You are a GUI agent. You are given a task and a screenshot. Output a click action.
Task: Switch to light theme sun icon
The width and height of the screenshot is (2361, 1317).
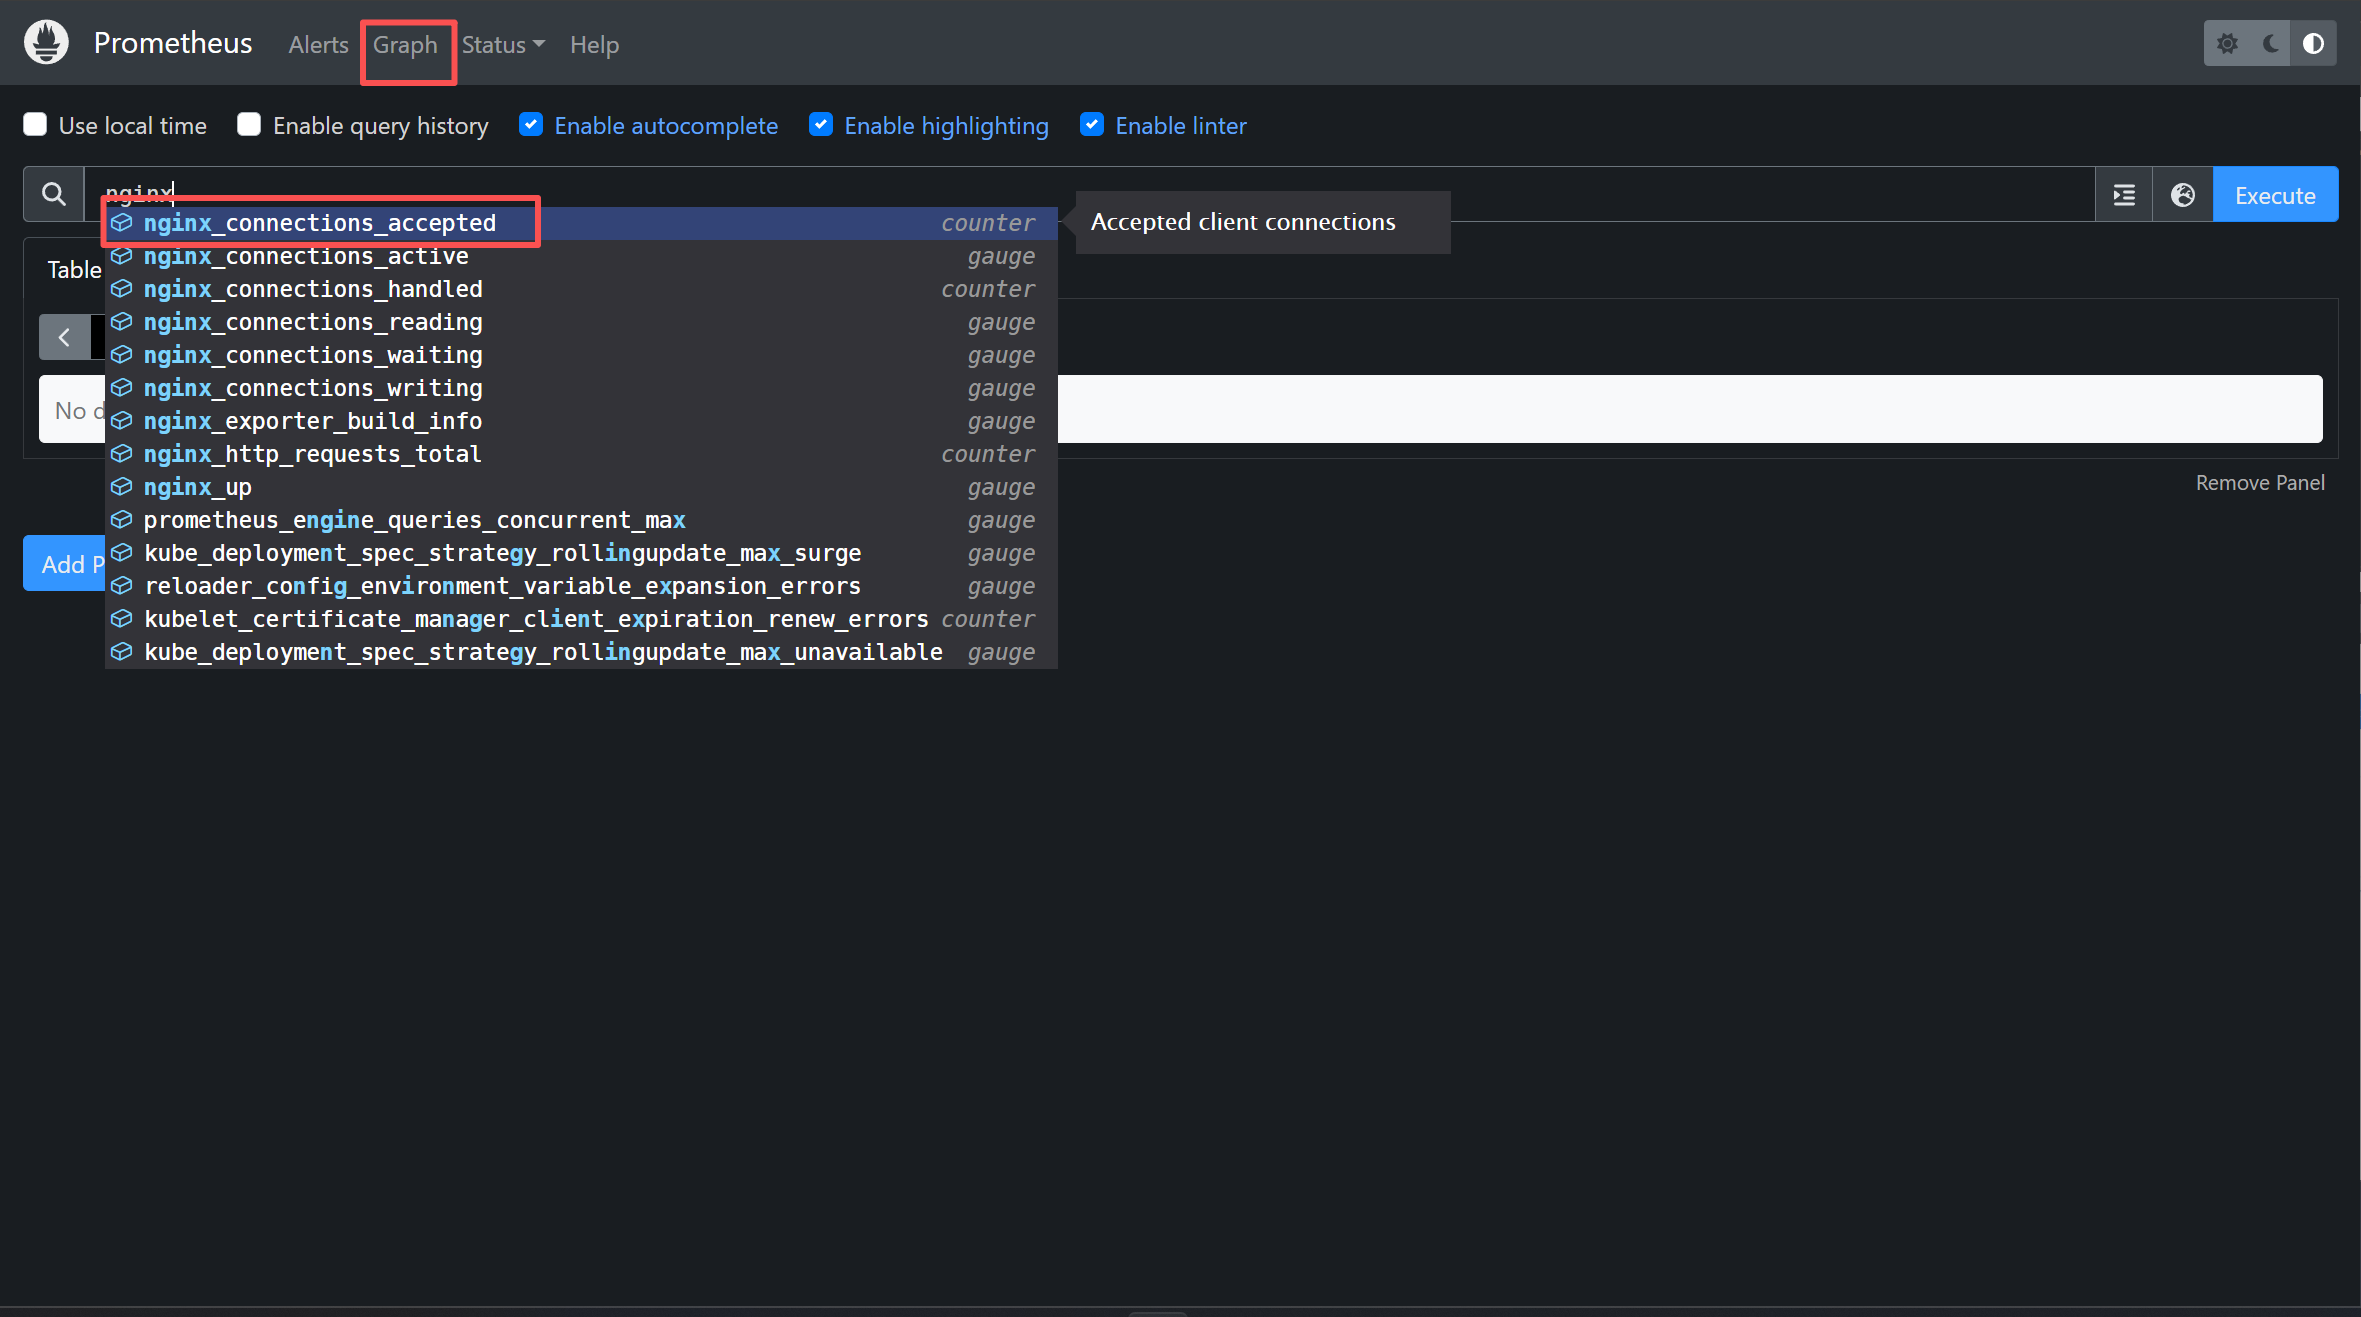(x=2227, y=44)
